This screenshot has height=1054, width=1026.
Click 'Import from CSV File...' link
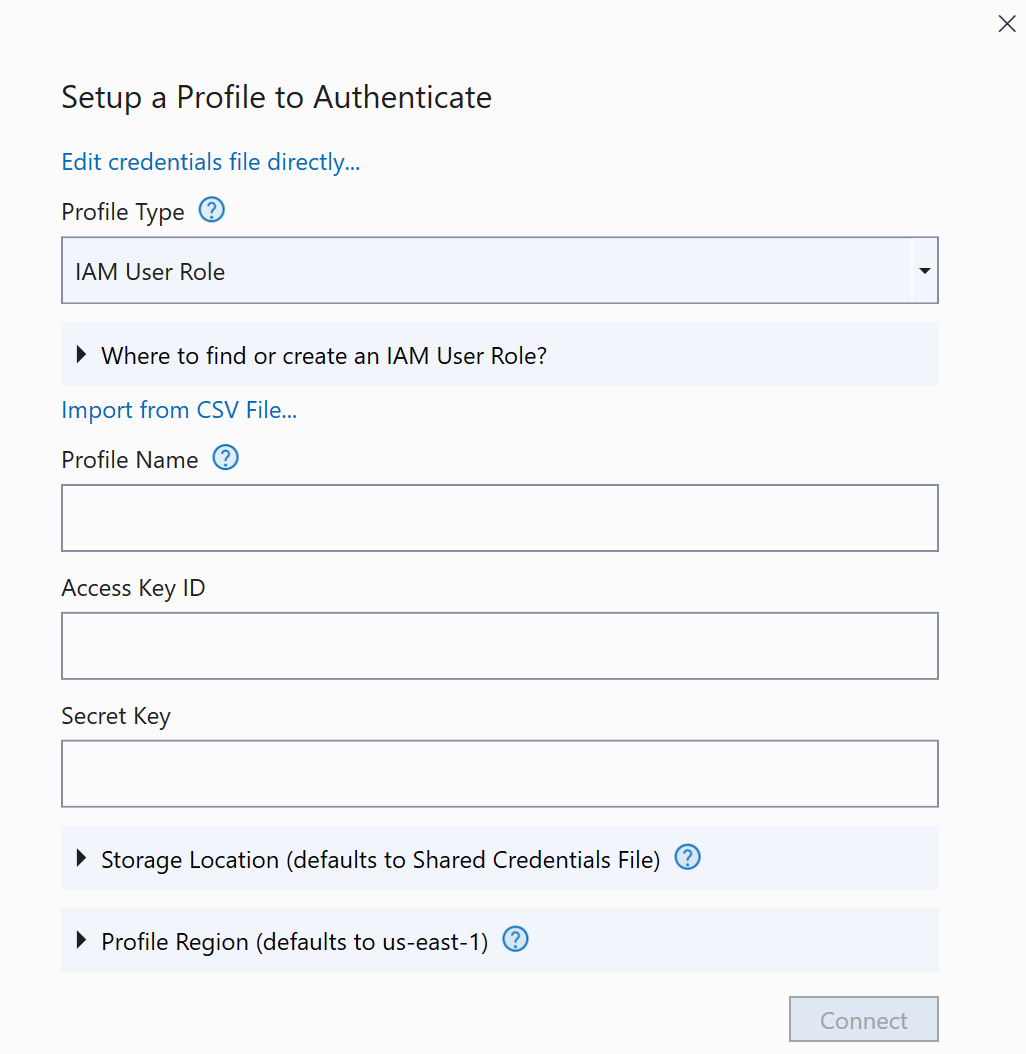pyautogui.click(x=179, y=410)
